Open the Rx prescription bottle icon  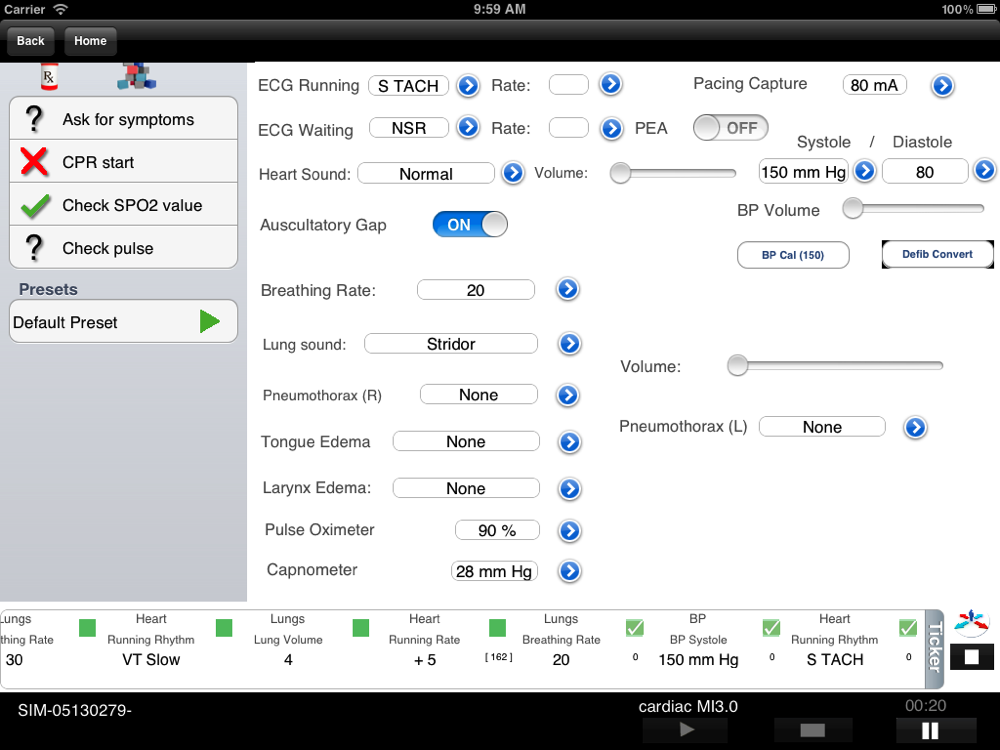coord(49,76)
